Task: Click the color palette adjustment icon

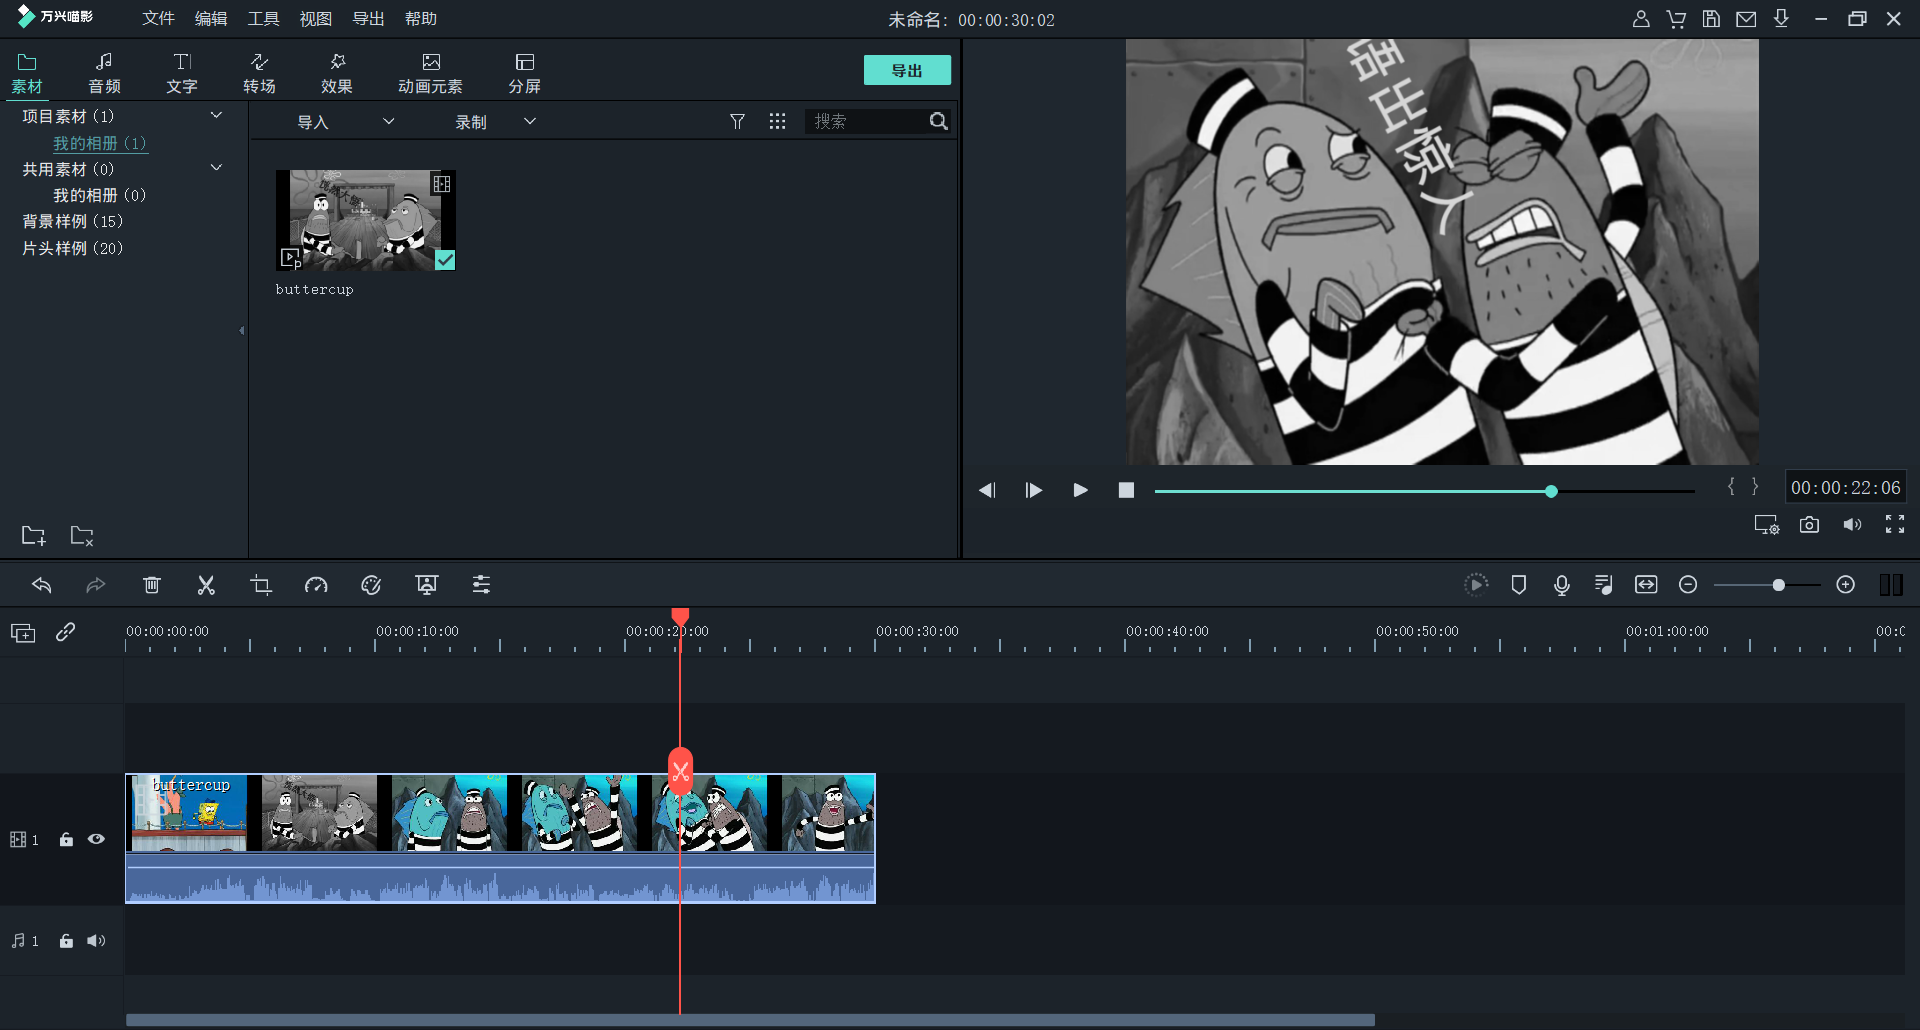Action: tap(371, 585)
